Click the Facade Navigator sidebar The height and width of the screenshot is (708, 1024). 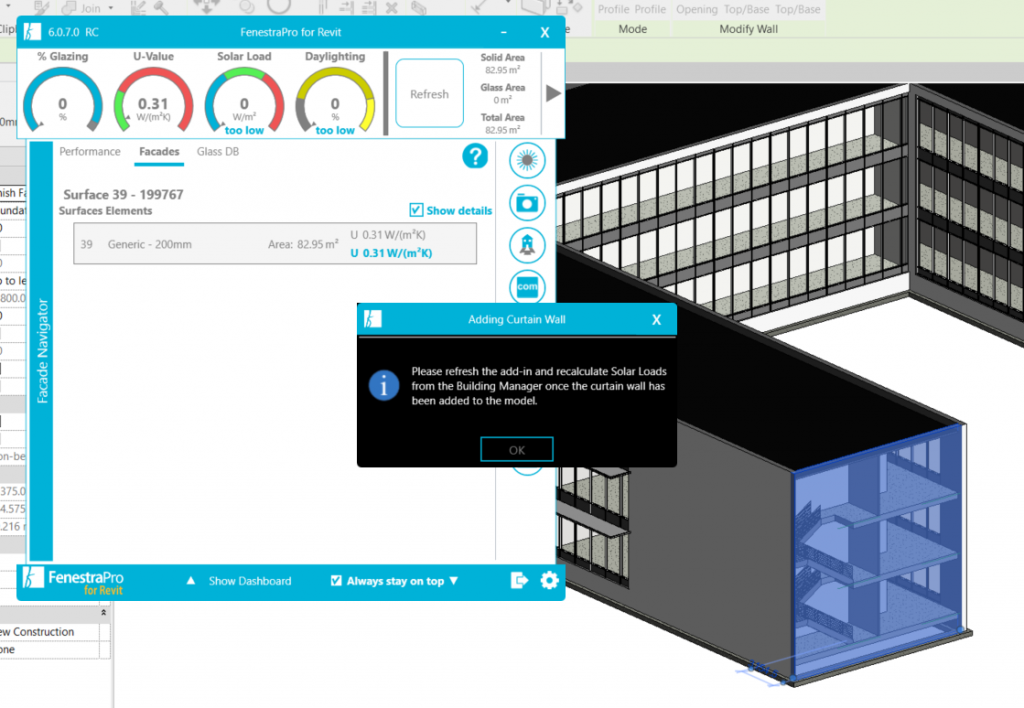(42, 351)
